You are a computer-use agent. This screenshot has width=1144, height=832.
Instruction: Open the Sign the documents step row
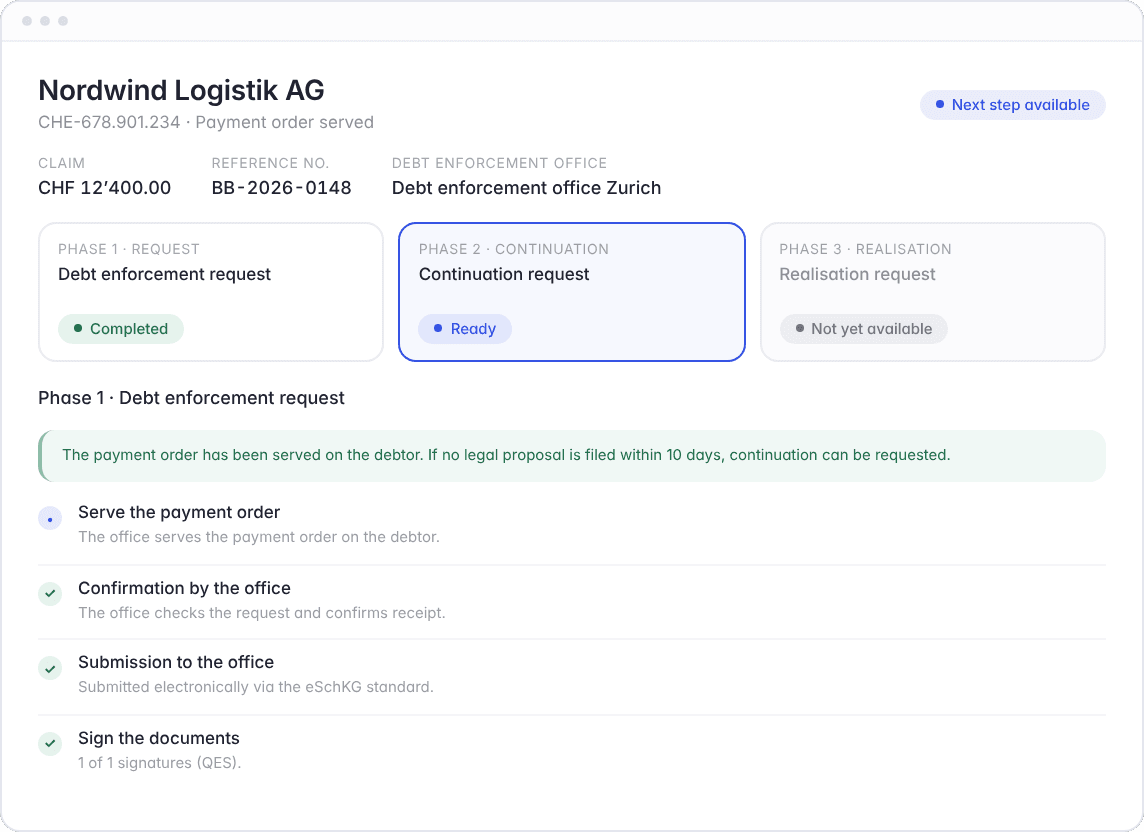coord(572,750)
